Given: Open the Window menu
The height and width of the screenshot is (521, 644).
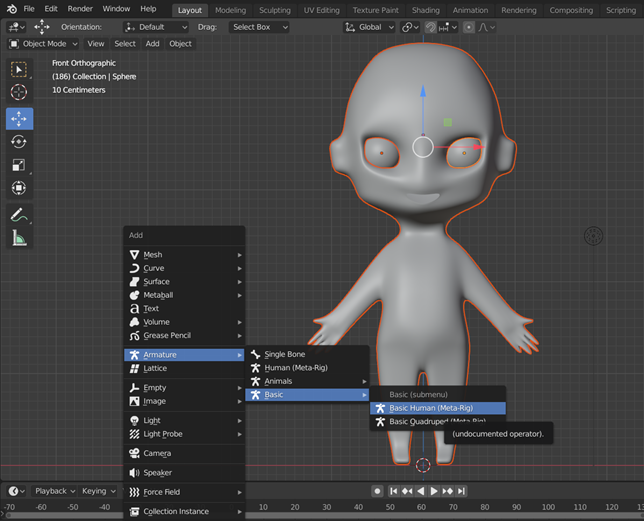Looking at the screenshot, I should tap(116, 9).
